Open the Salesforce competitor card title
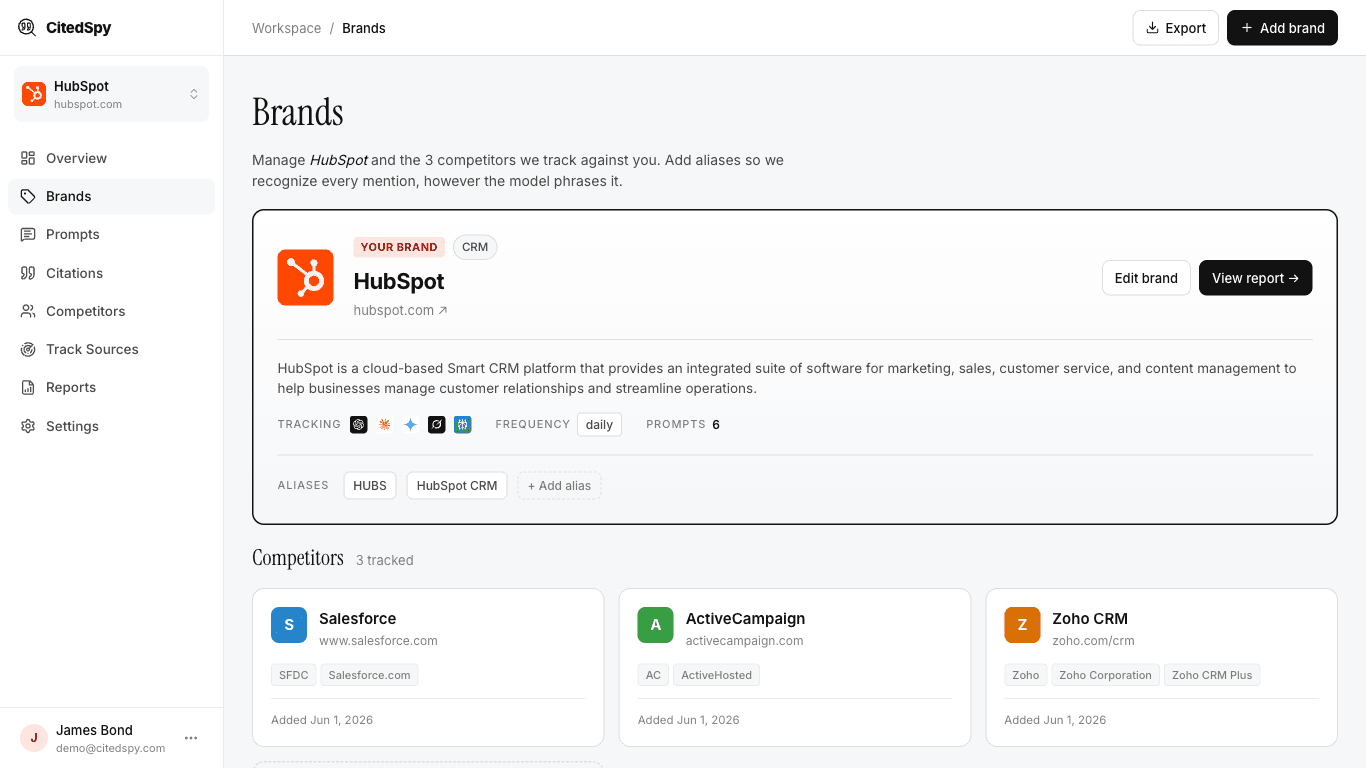Viewport: 1366px width, 768px height. pyautogui.click(x=358, y=619)
